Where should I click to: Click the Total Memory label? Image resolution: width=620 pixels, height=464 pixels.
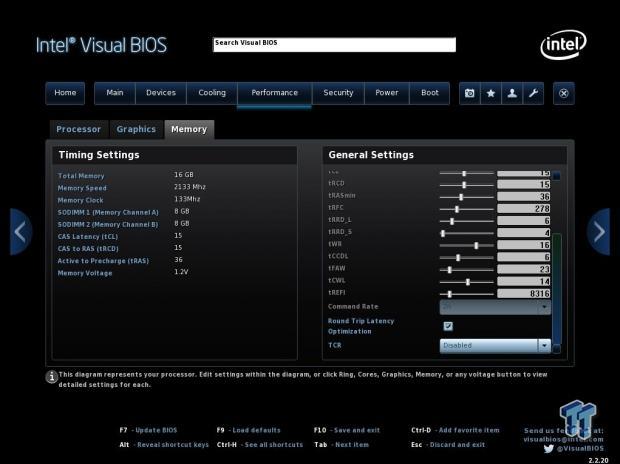81,176
